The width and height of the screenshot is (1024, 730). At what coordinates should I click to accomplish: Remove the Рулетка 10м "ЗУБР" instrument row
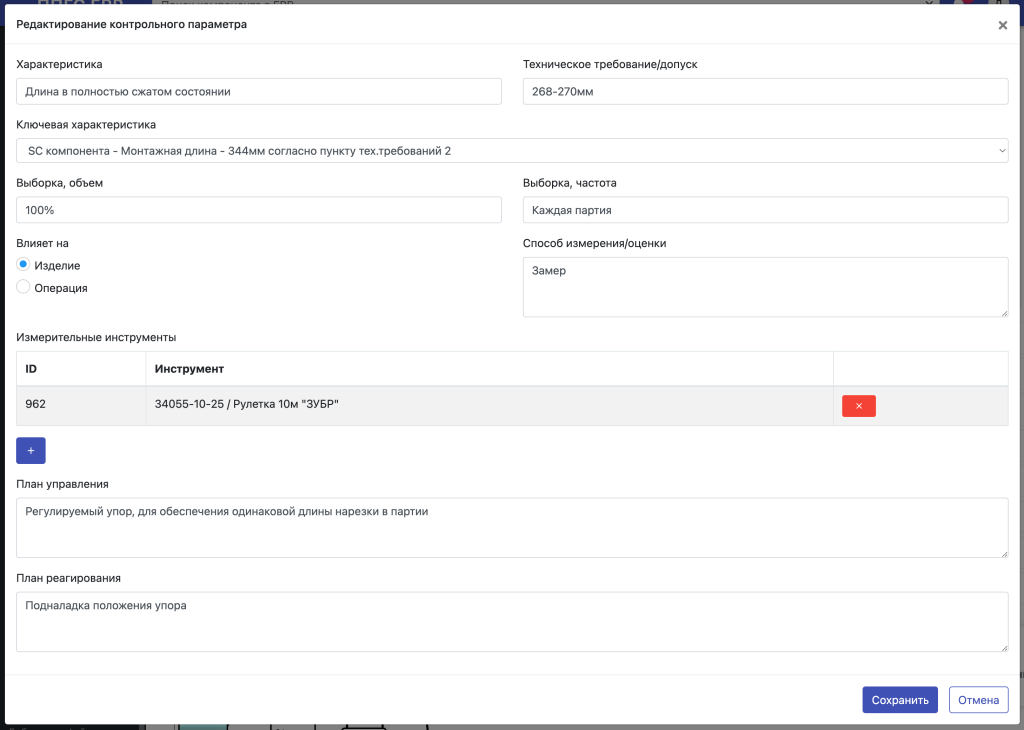[x=859, y=406]
